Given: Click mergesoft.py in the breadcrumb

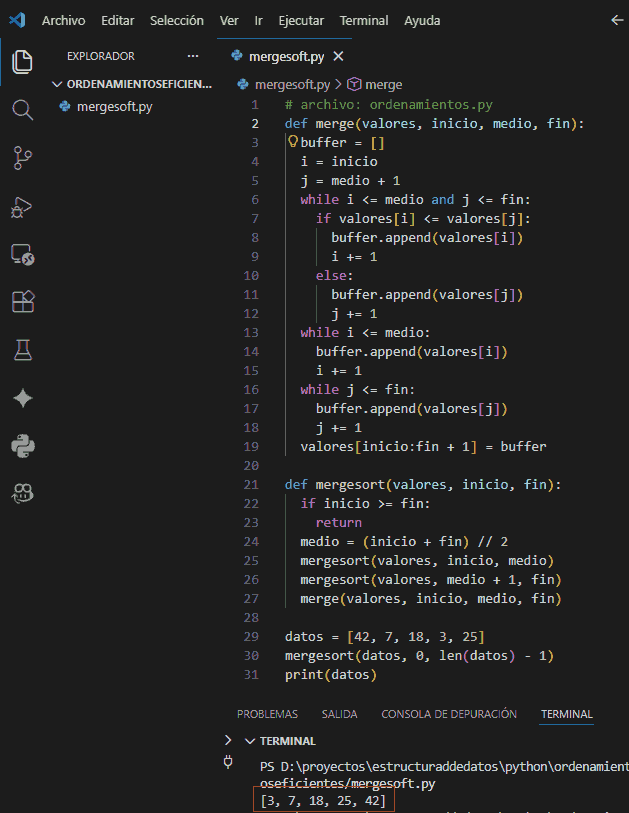Looking at the screenshot, I should click(x=292, y=85).
